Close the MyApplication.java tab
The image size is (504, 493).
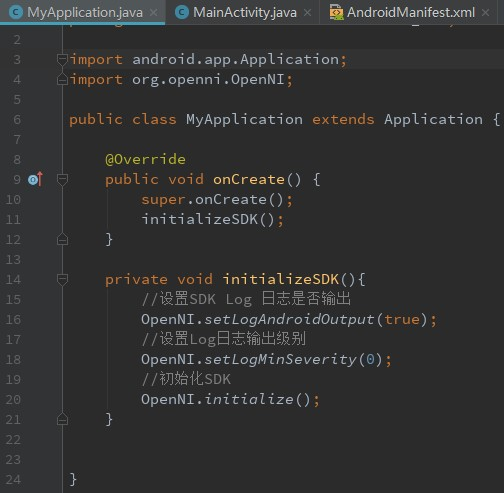pos(153,13)
